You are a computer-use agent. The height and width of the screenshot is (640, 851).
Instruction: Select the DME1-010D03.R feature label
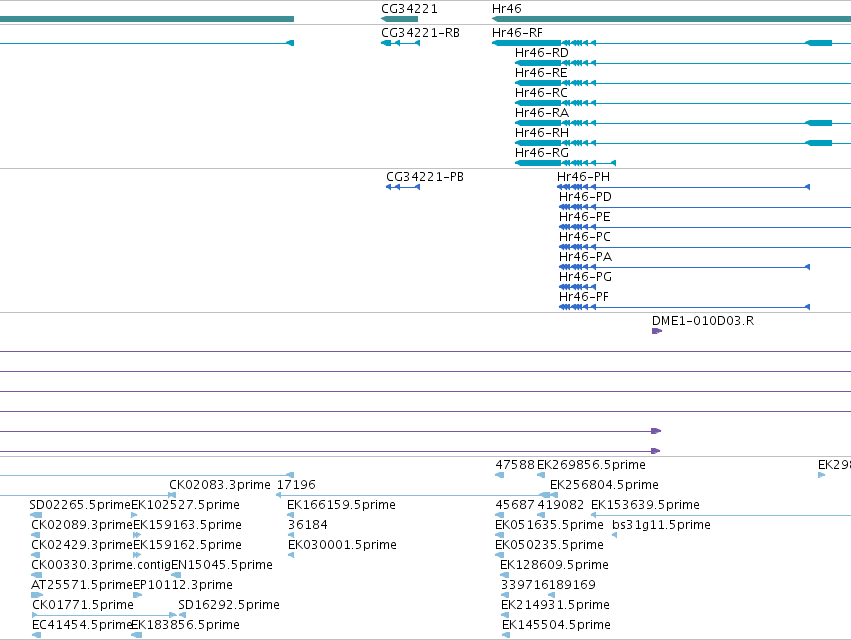point(703,321)
